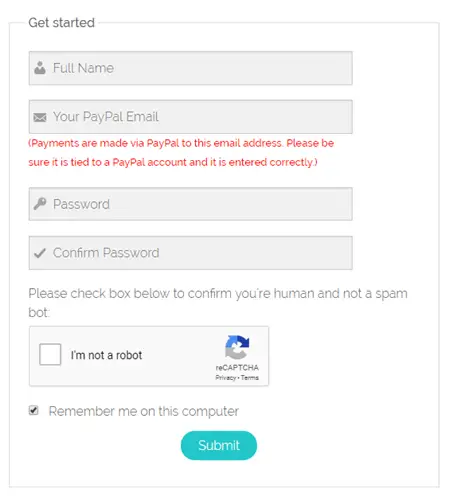This screenshot has height=500, width=452.
Task: Click the reCAPTCHA logo icon
Action: pos(237,347)
